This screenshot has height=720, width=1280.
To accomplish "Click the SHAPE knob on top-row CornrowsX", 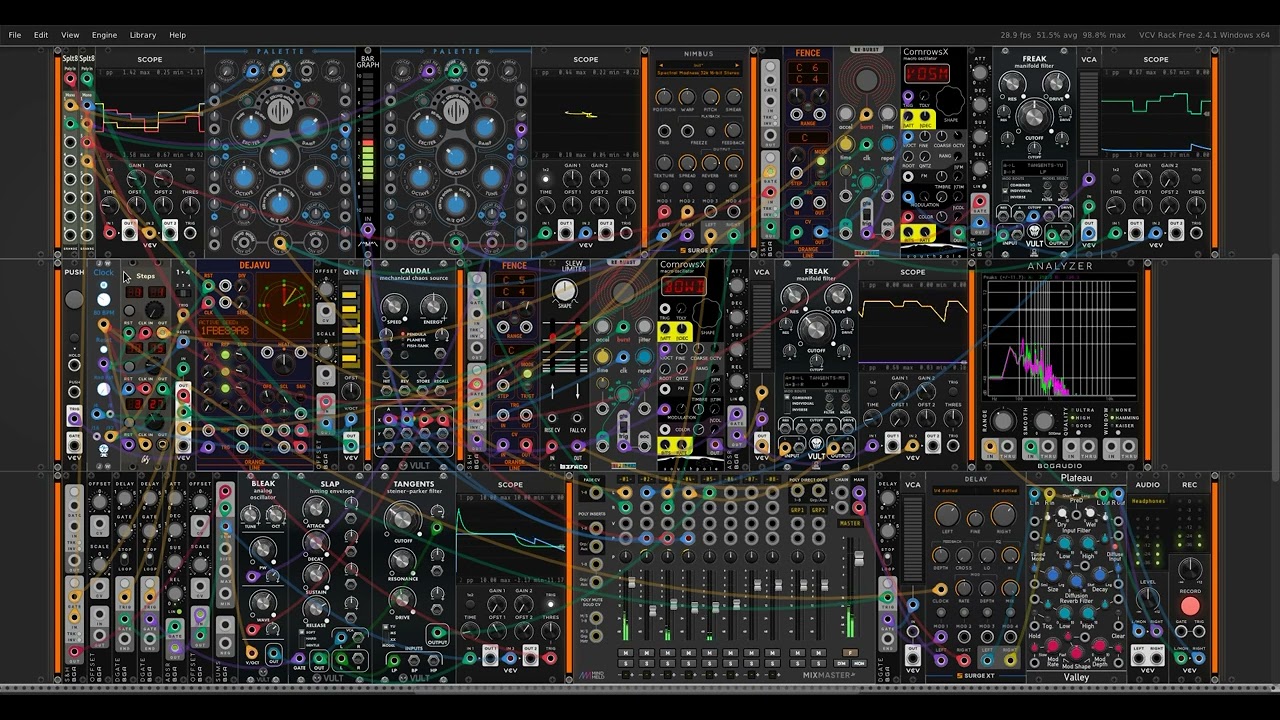I will point(948,100).
